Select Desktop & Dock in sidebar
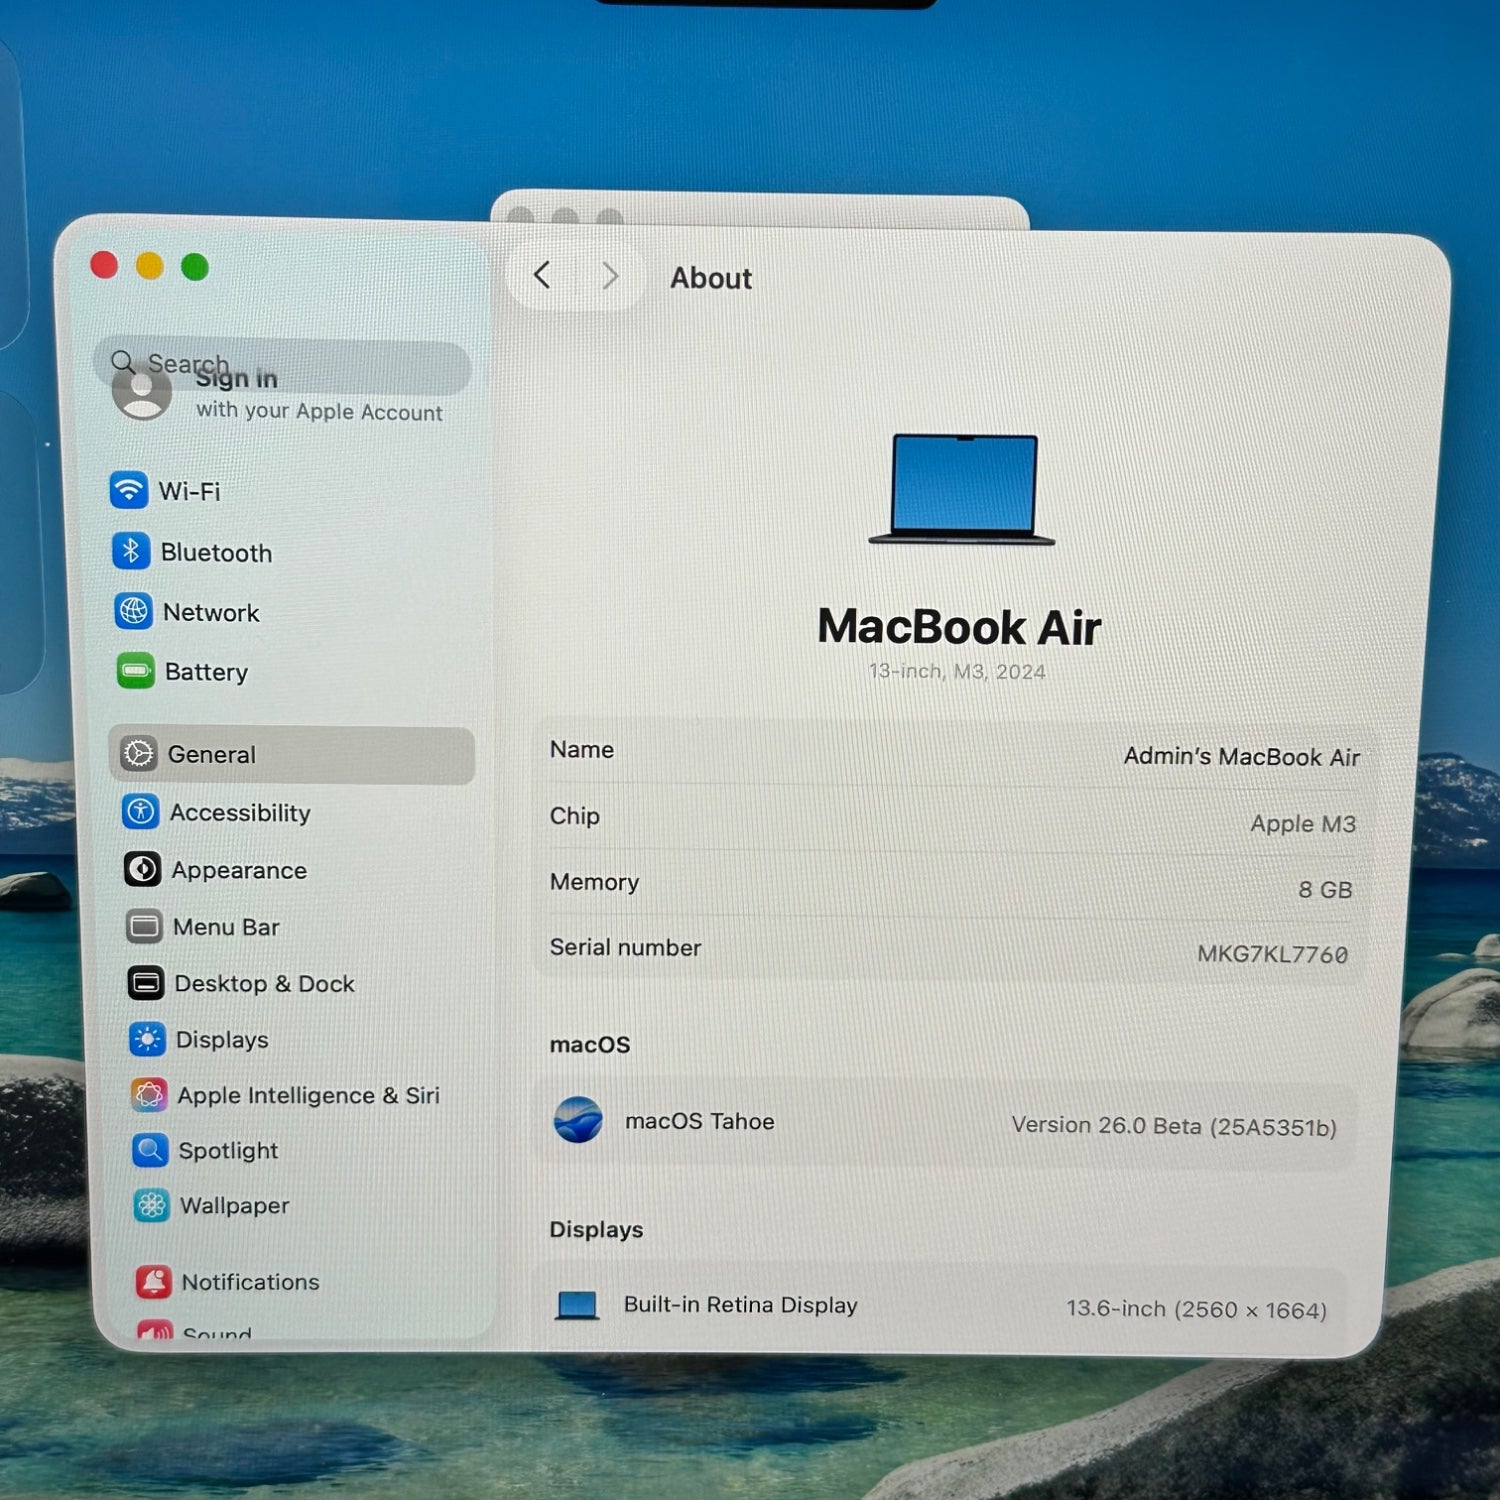This screenshot has height=1500, width=1500. tap(264, 984)
